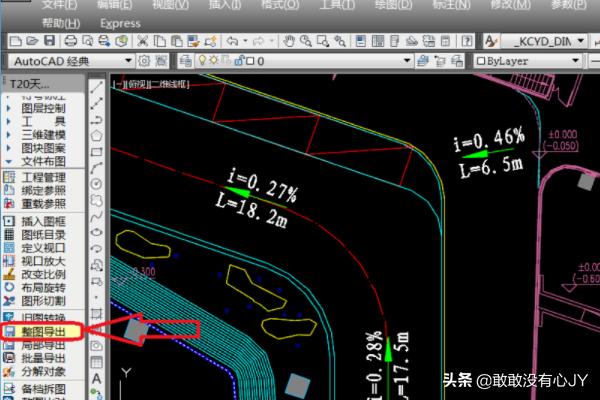
Task: Open the layer 0 dropdown list
Action: 407,61
